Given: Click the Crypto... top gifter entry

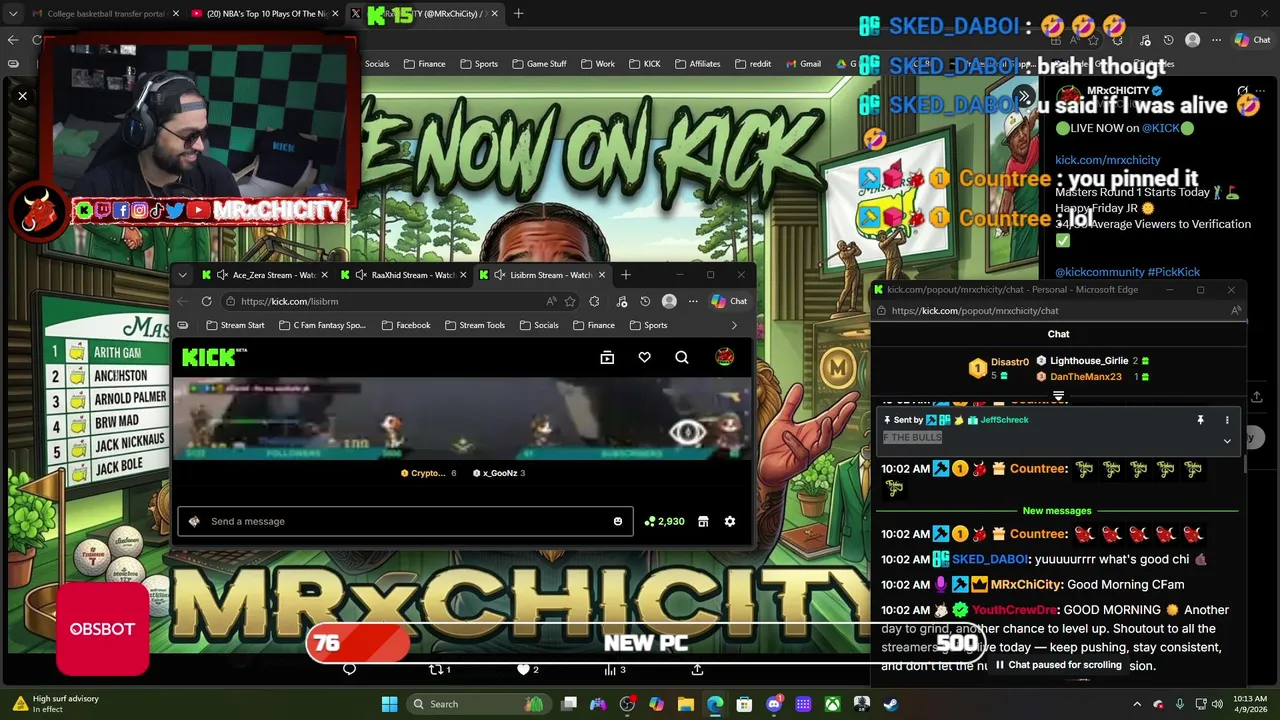Looking at the screenshot, I should (428, 473).
